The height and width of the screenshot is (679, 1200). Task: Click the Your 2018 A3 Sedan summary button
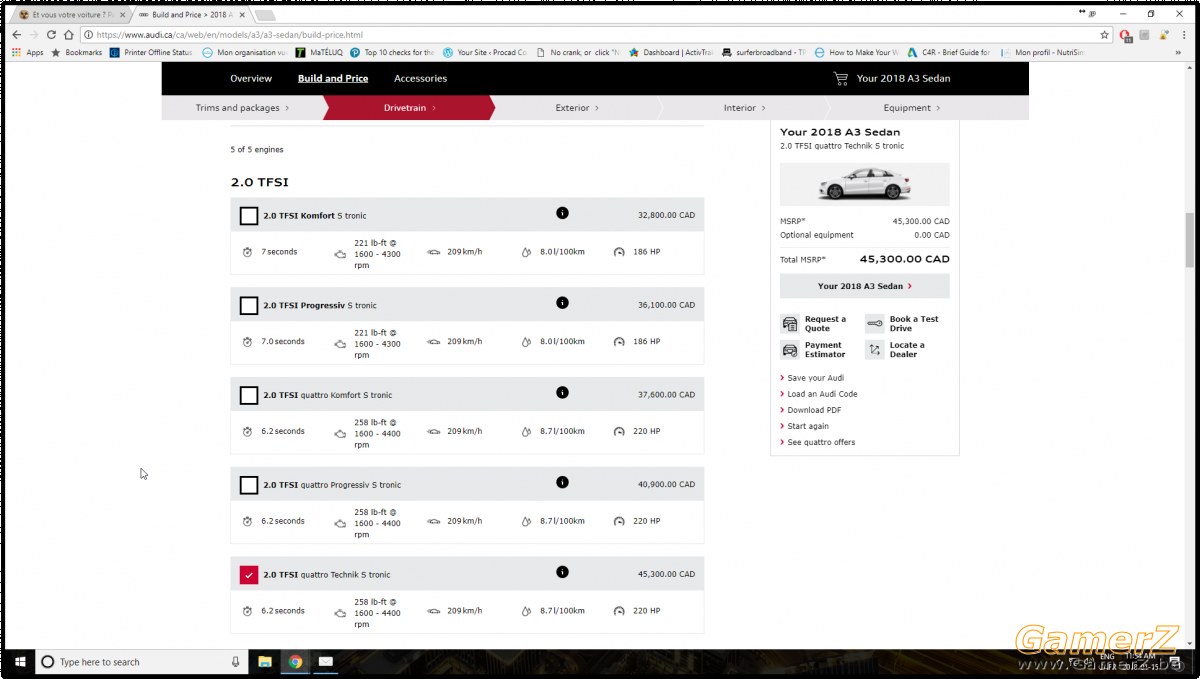[x=865, y=286]
